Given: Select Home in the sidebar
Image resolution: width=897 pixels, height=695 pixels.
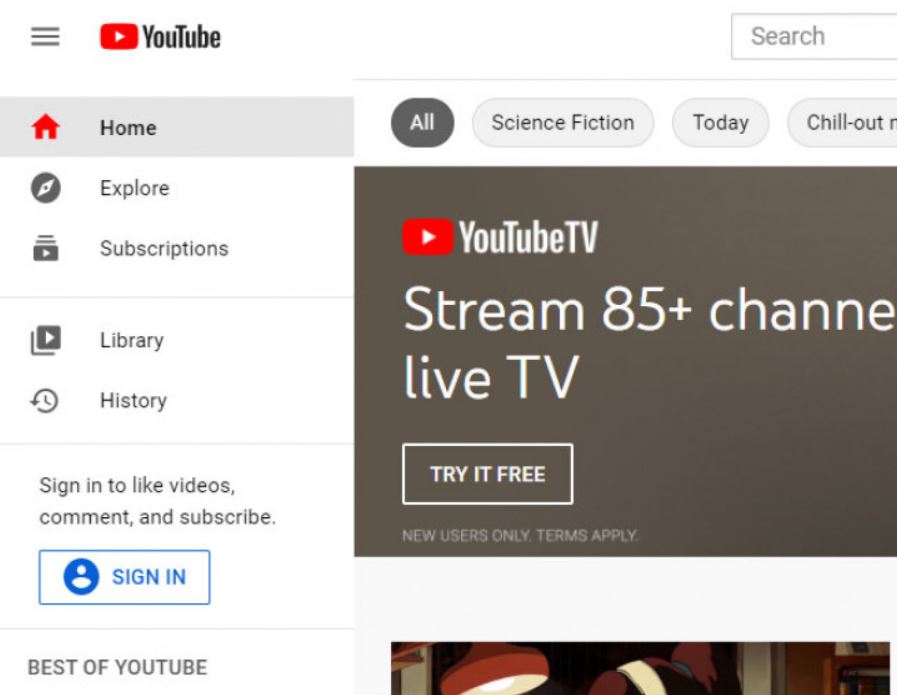Looking at the screenshot, I should 177,127.
